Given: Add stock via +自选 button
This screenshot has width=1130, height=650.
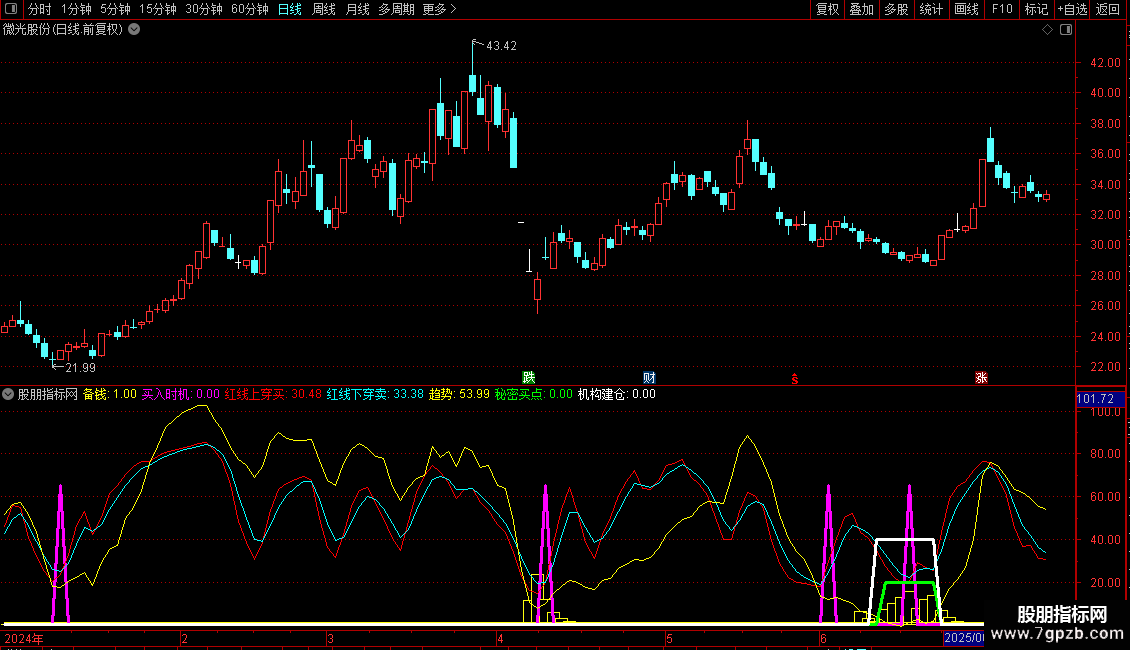Looking at the screenshot, I should (x=1072, y=9).
